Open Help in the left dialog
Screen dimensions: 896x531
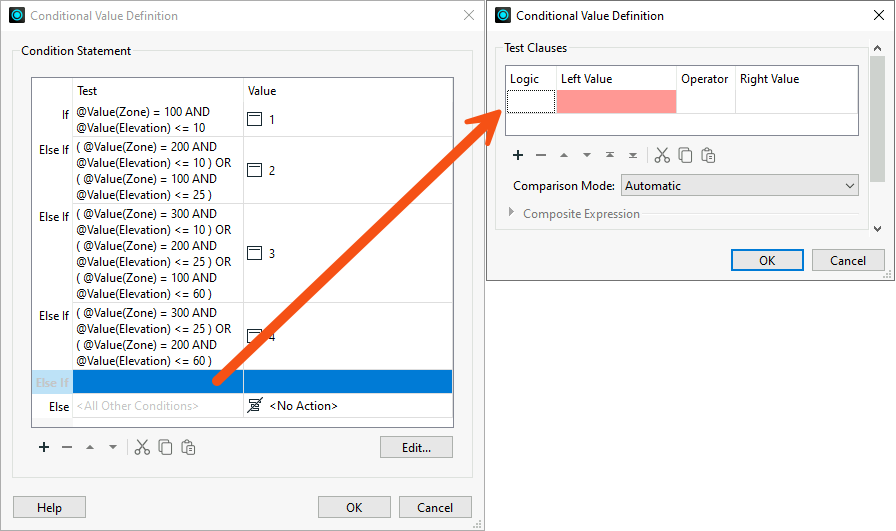49,507
